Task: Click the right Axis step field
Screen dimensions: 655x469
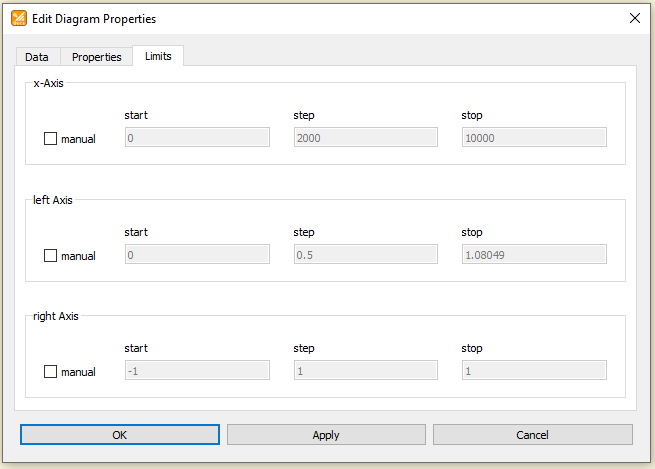Action: pyautogui.click(x=366, y=370)
